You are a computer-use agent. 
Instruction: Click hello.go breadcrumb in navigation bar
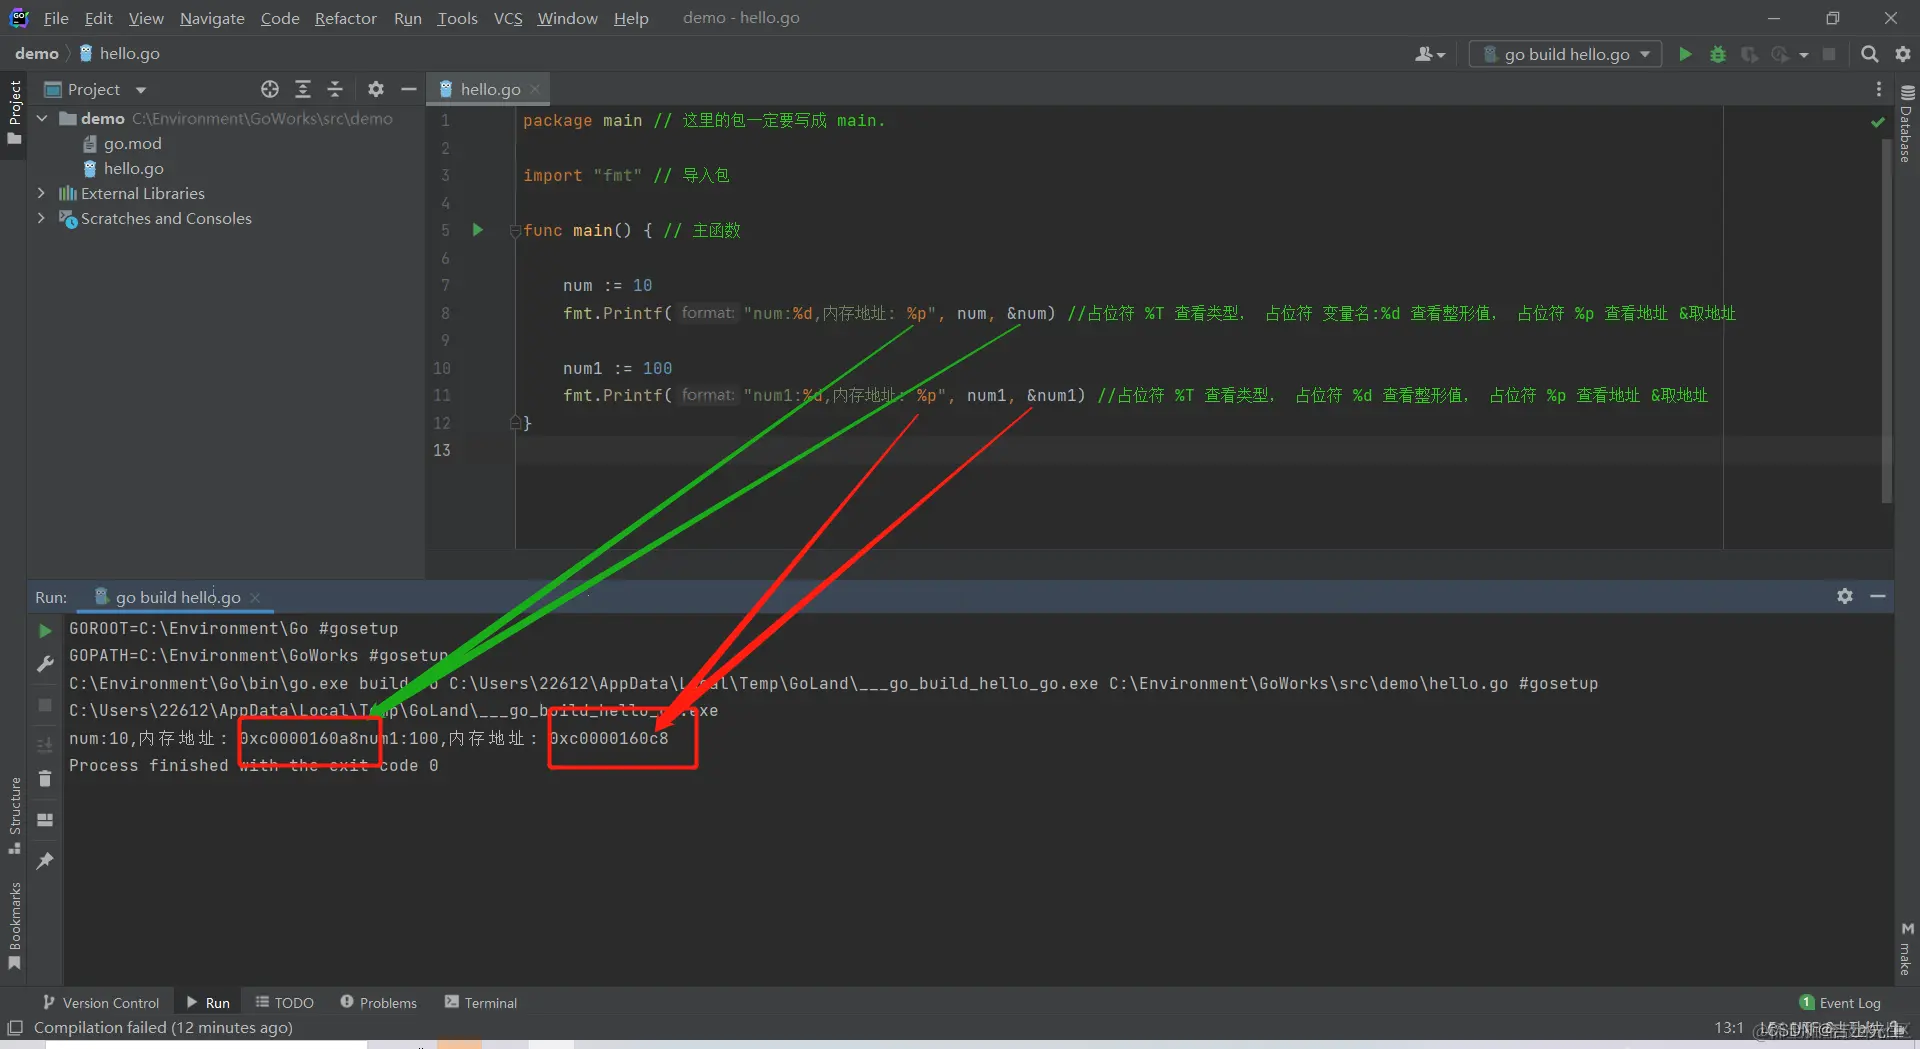click(x=120, y=54)
